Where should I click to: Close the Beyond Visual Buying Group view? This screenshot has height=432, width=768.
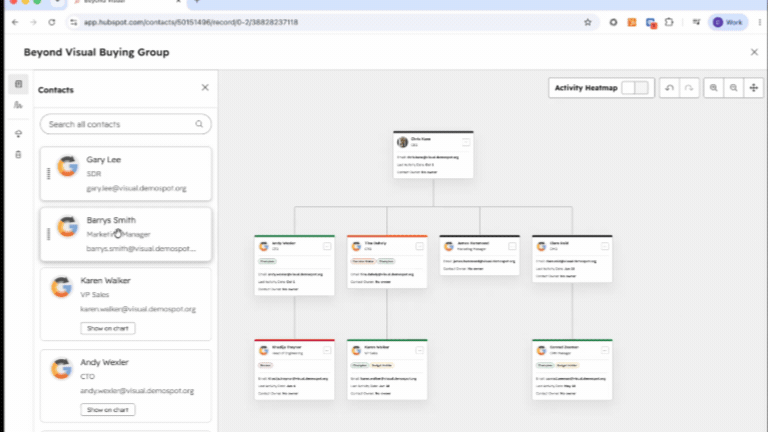click(754, 52)
